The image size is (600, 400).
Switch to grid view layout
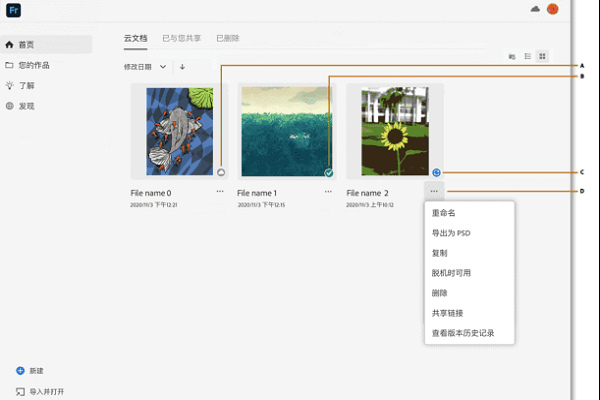(543, 56)
